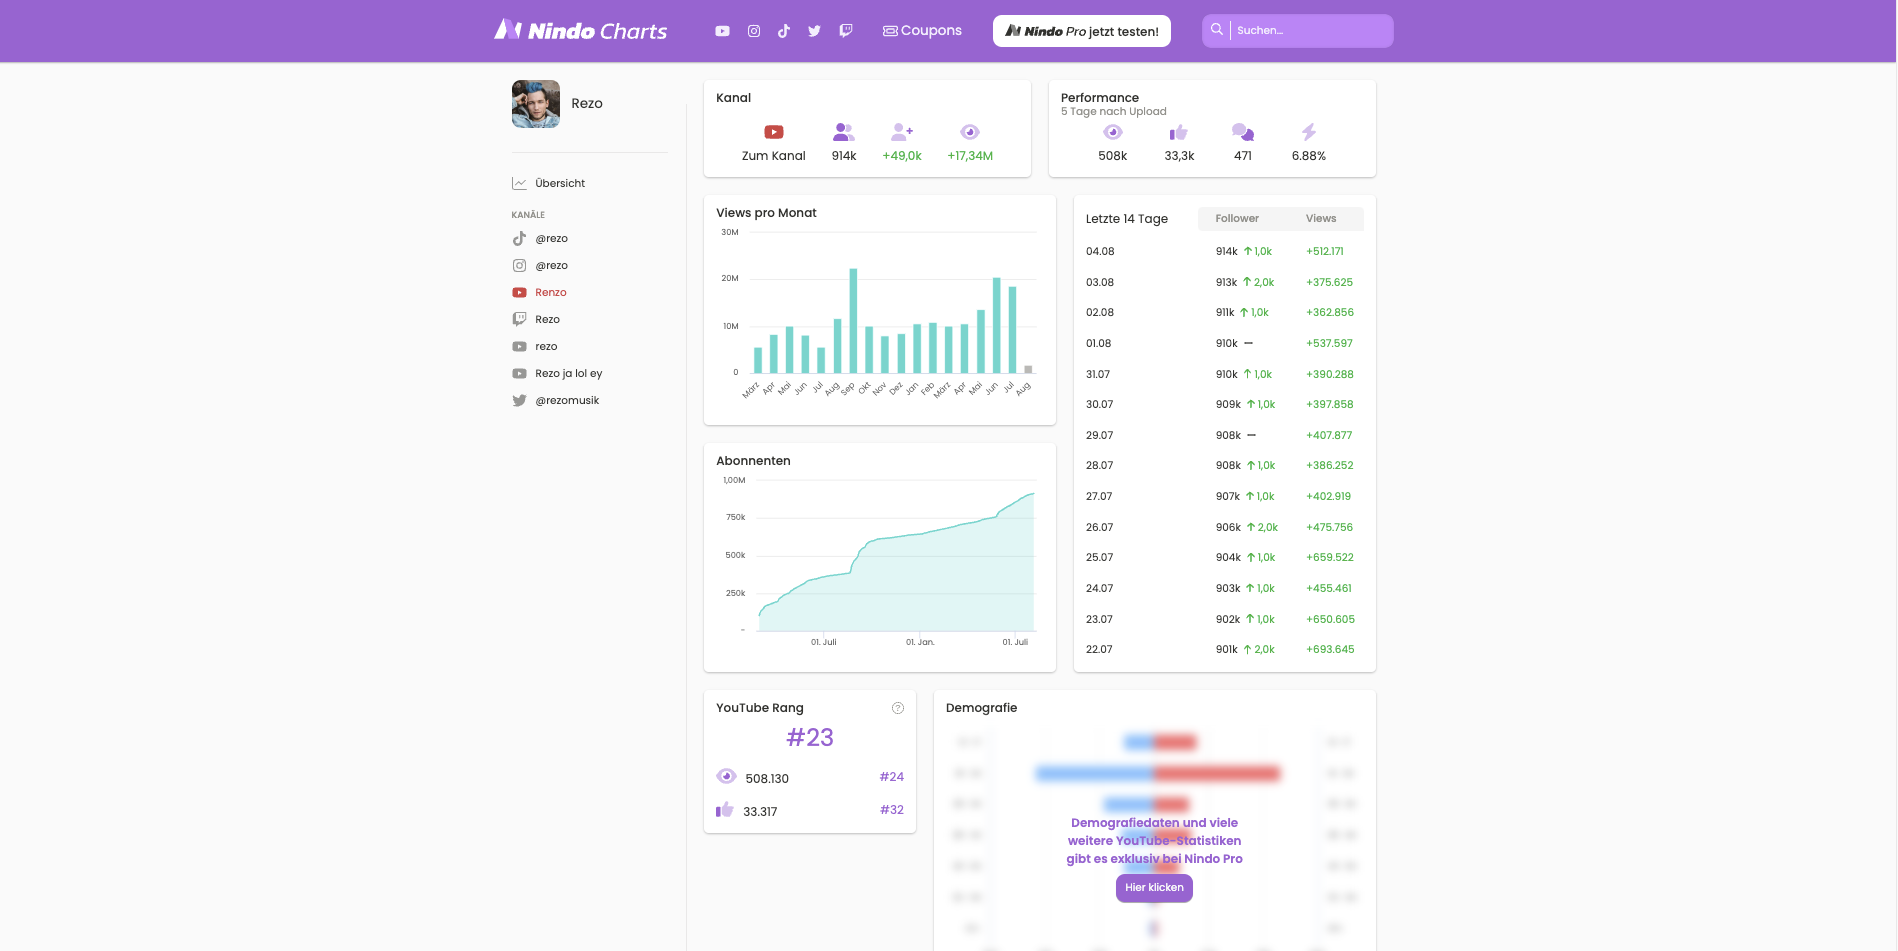This screenshot has width=1898, height=951.
Task: Select Übersicht in the sidebar
Action: coord(560,183)
